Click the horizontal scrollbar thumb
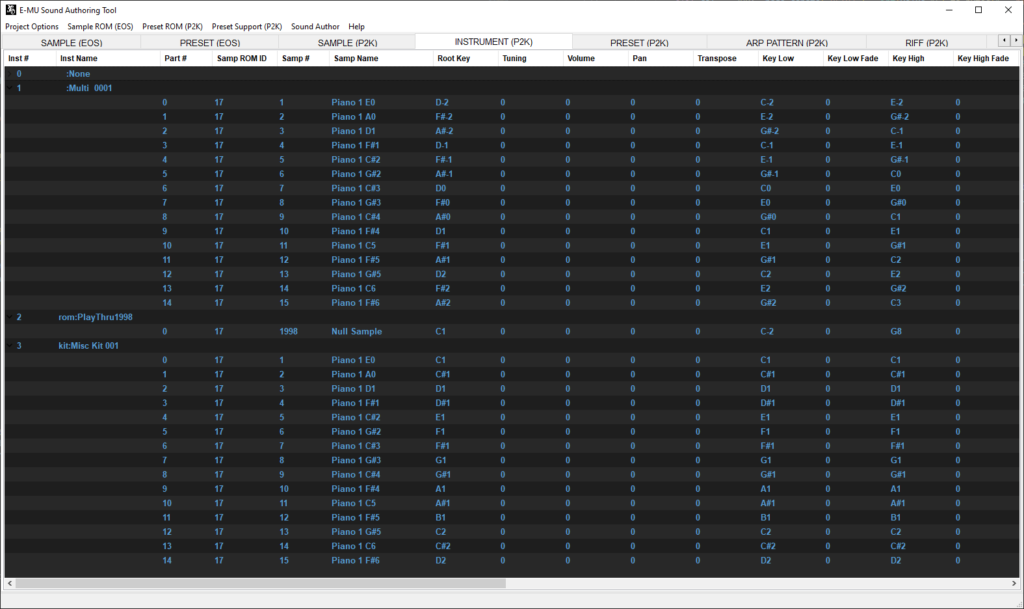The width and height of the screenshot is (1024, 609). pos(261,584)
